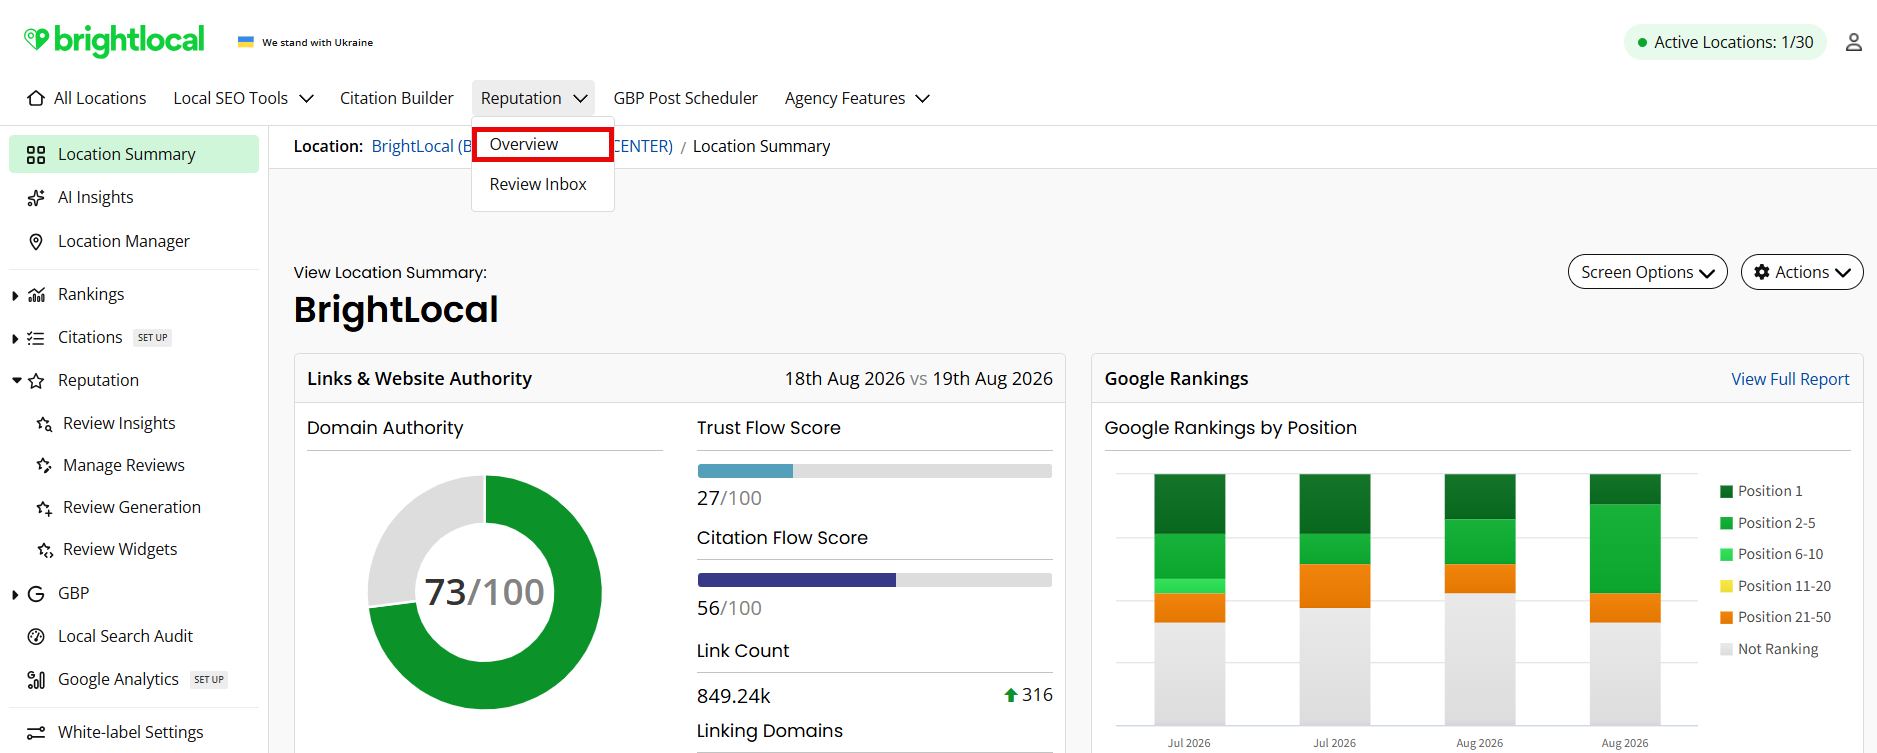Click the Google Analytics chart icon
Image resolution: width=1877 pixels, height=753 pixels.
(36, 680)
